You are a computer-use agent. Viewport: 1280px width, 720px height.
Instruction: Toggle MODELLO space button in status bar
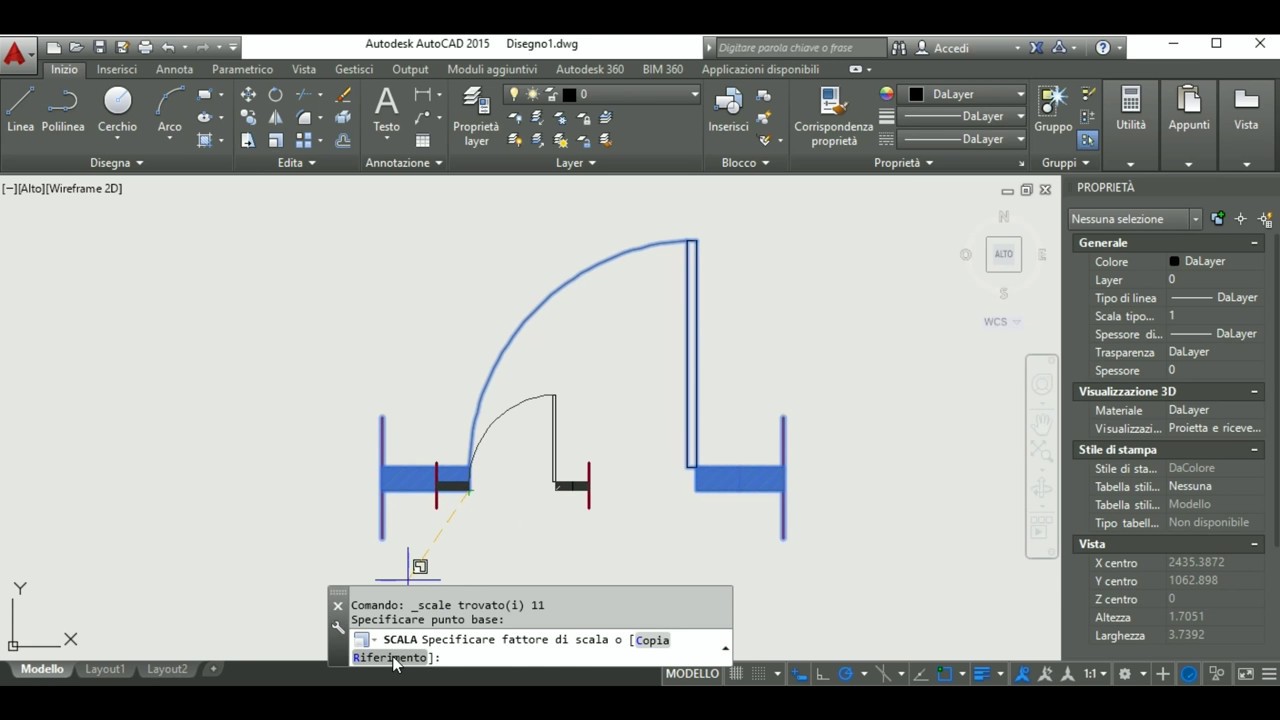(x=692, y=674)
